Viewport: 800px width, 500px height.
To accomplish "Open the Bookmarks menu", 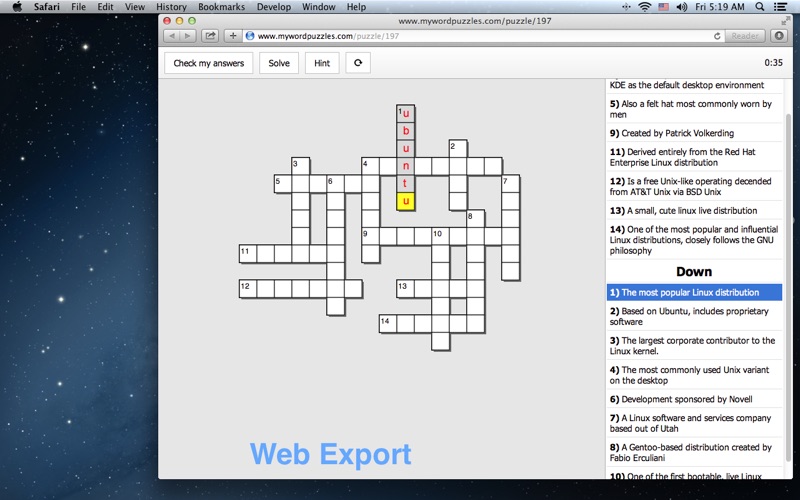I will tap(221, 7).
